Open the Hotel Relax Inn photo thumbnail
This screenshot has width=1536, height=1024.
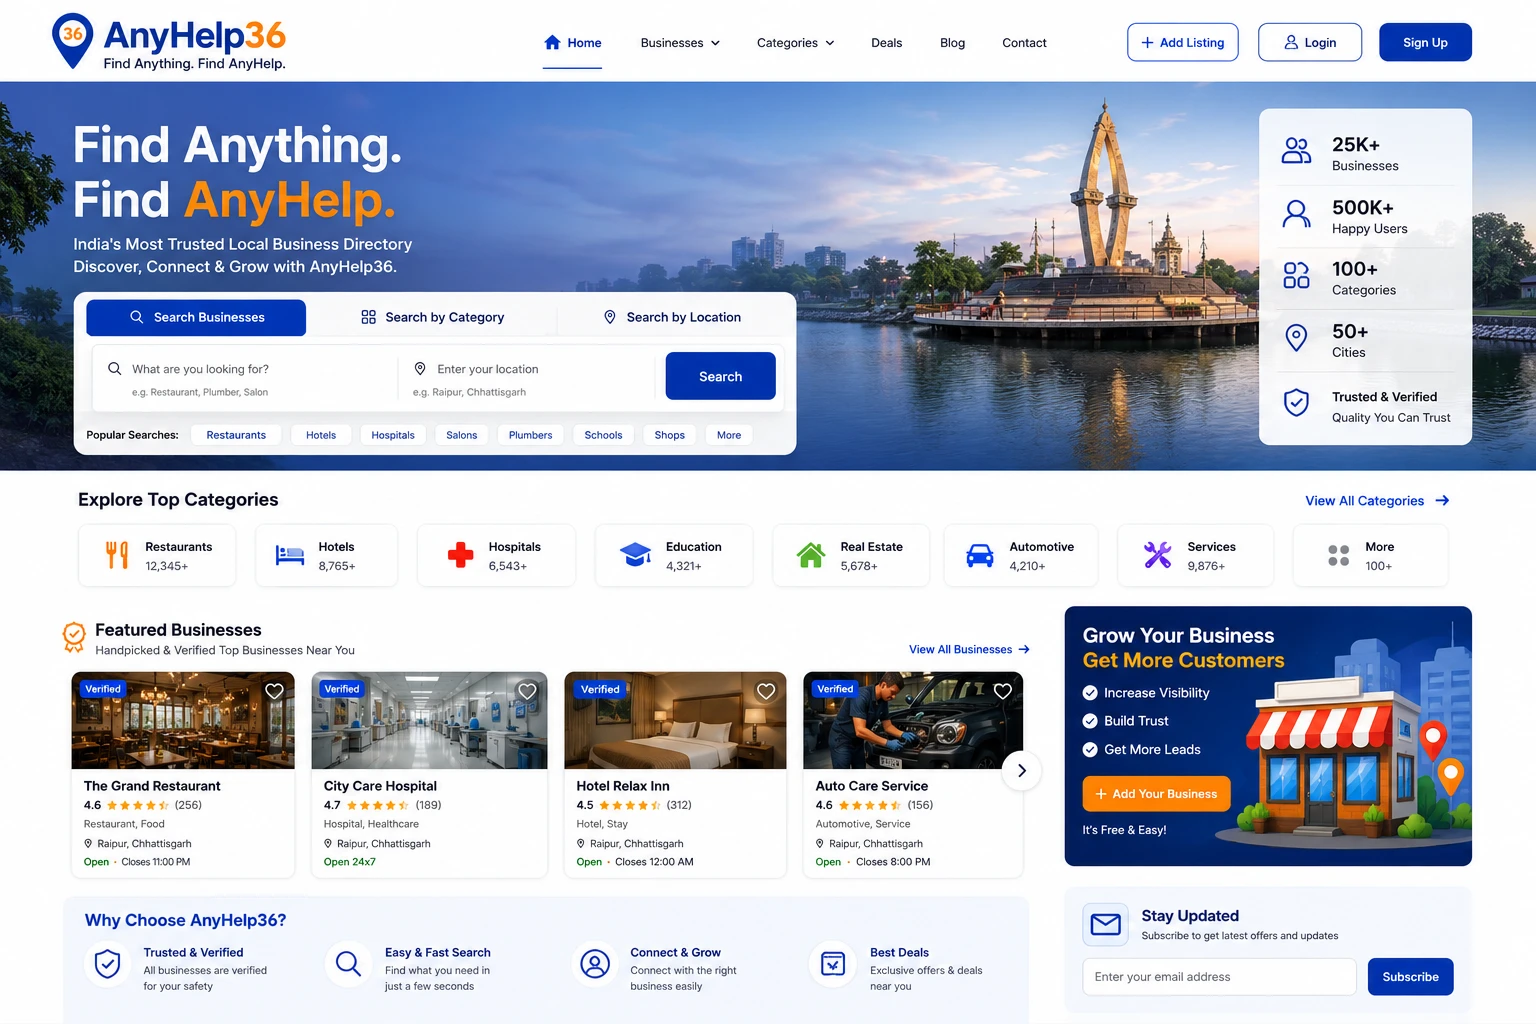point(675,720)
